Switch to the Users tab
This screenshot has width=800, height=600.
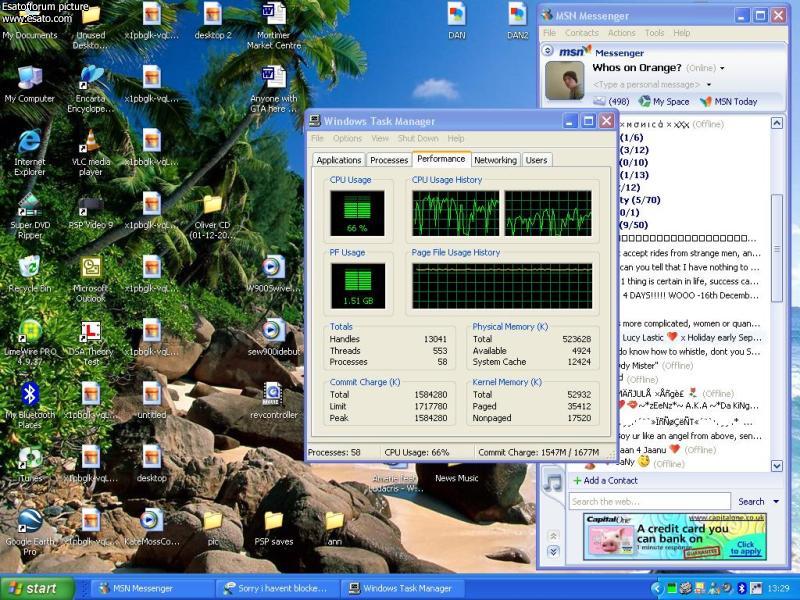[536, 160]
